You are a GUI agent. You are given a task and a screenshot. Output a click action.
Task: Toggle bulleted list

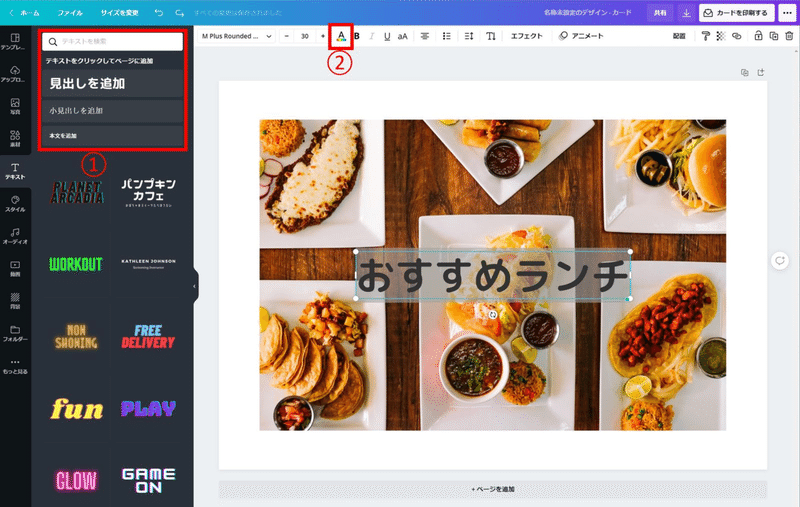pyautogui.click(x=446, y=36)
